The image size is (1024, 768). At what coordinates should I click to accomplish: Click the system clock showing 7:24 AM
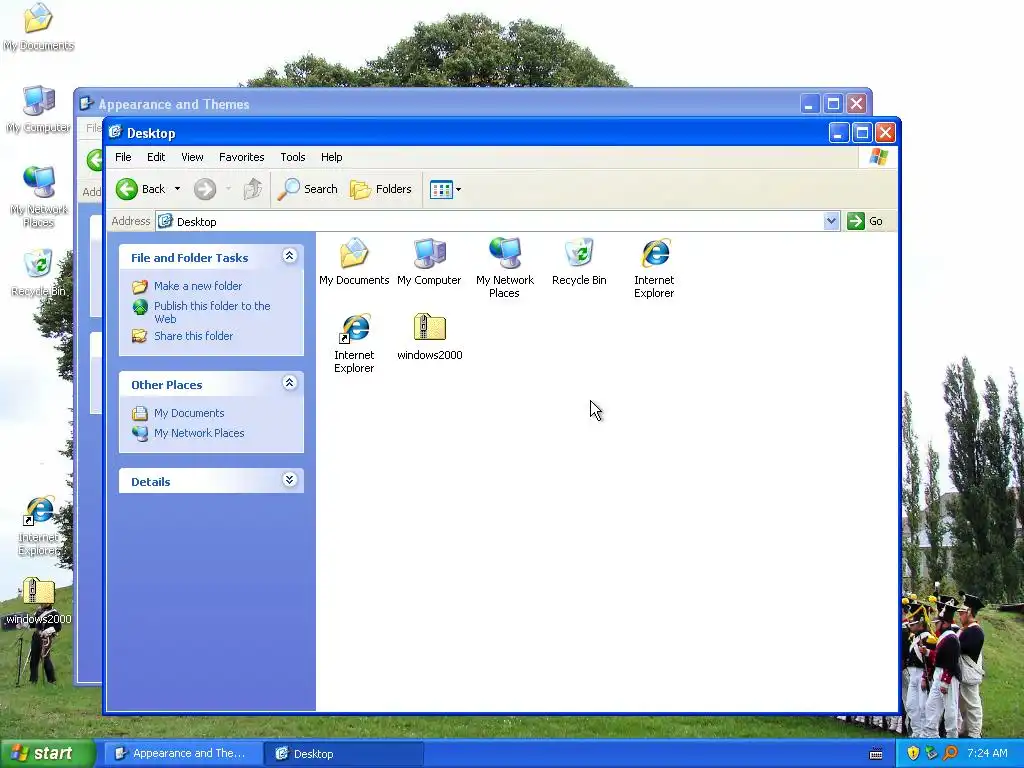pos(987,753)
